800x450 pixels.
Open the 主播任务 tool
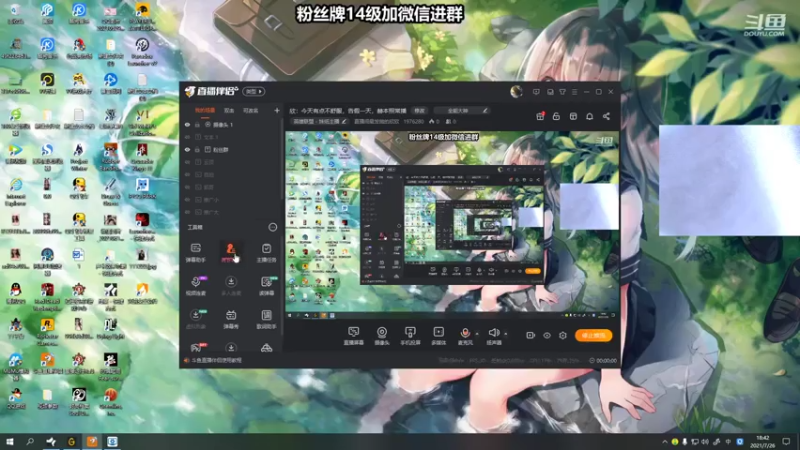click(266, 253)
